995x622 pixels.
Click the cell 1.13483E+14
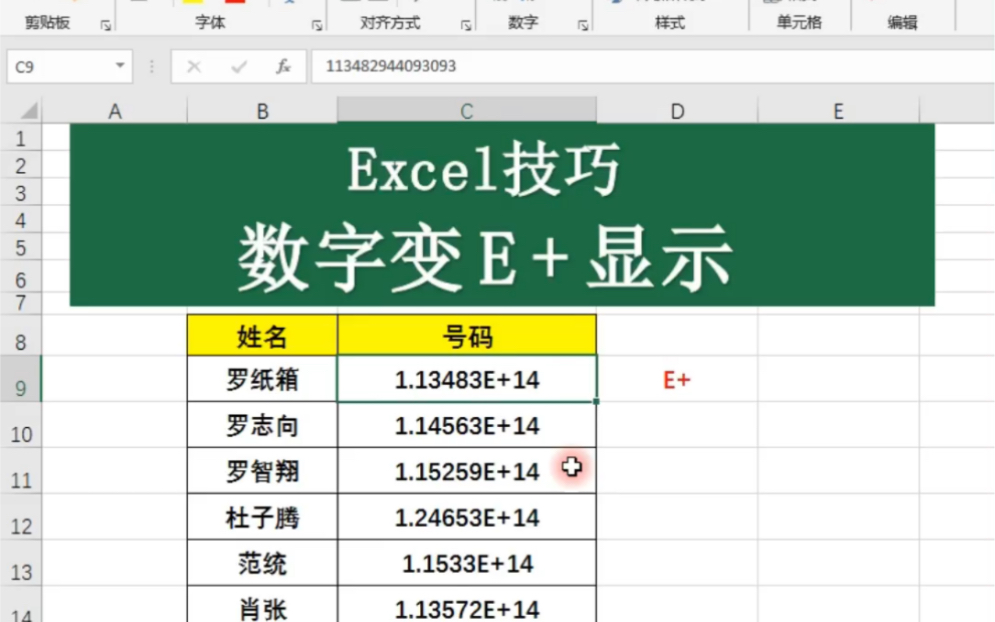point(466,380)
